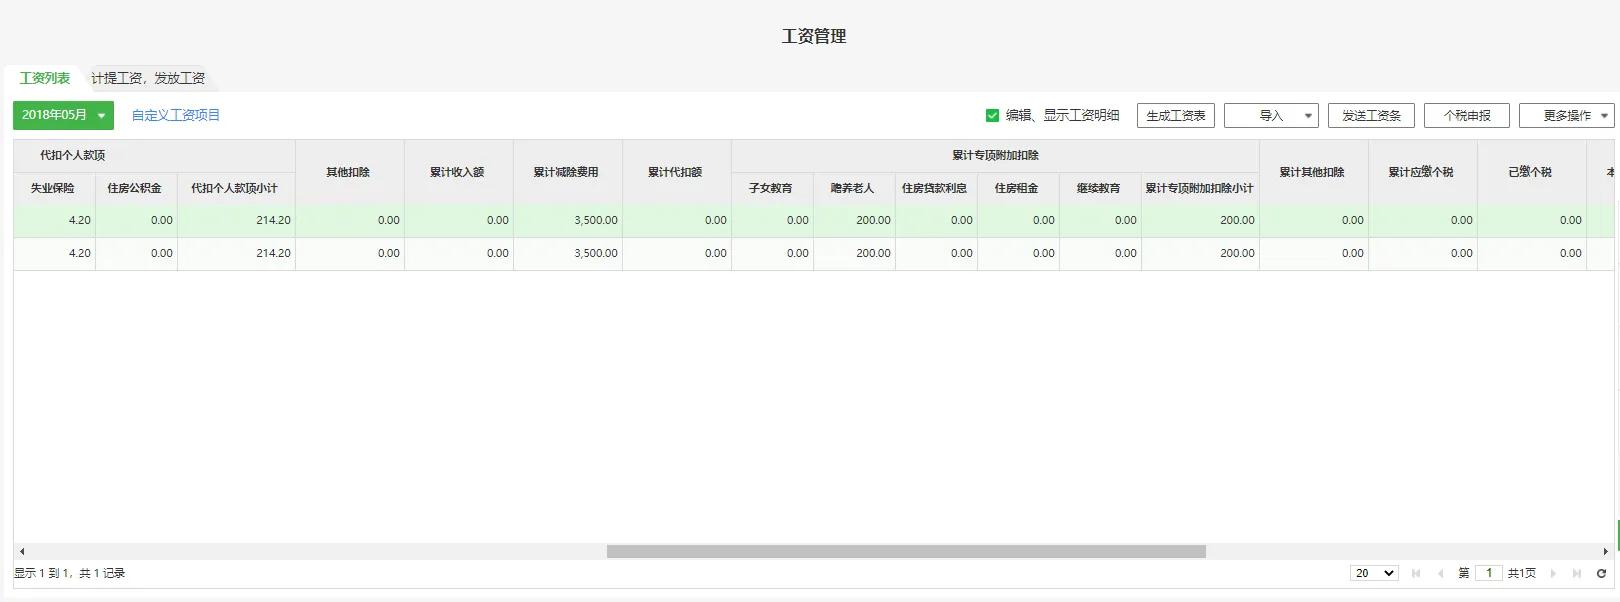Refresh the salary table via reload icon
Image resolution: width=1620 pixels, height=602 pixels.
tap(1601, 573)
